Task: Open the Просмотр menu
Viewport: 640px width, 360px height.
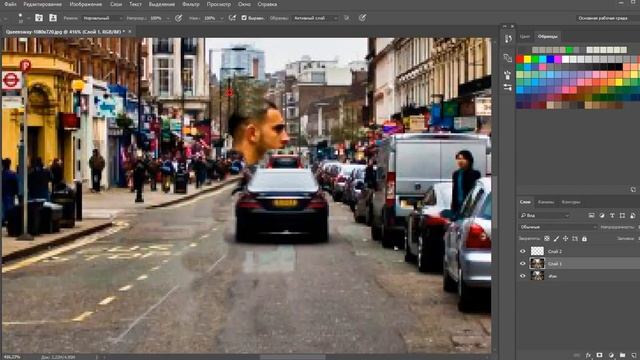Action: 218,4
